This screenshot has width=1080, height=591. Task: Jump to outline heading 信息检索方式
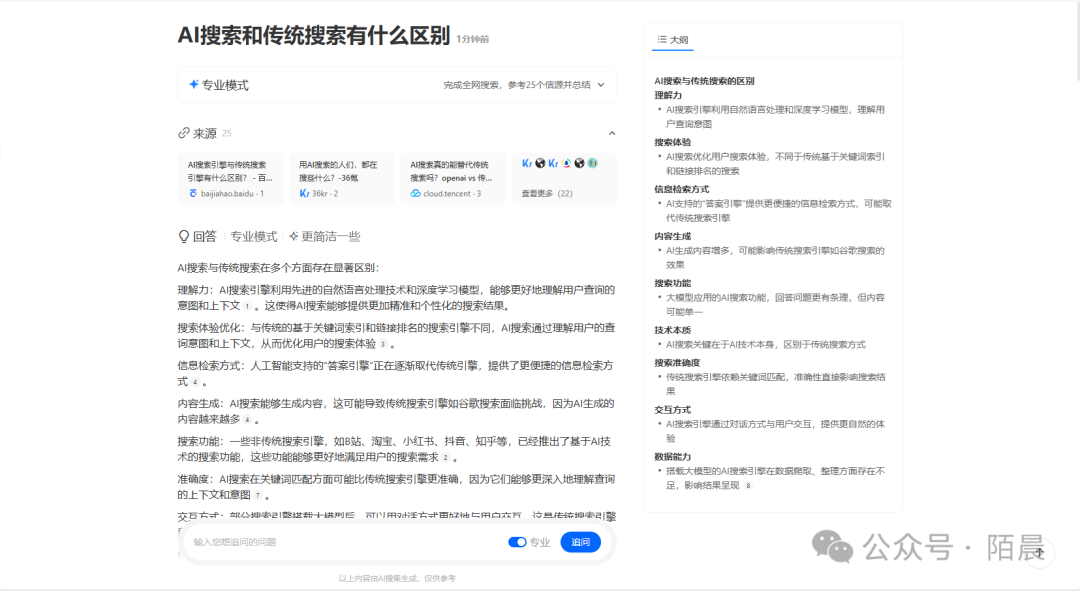[x=681, y=189]
